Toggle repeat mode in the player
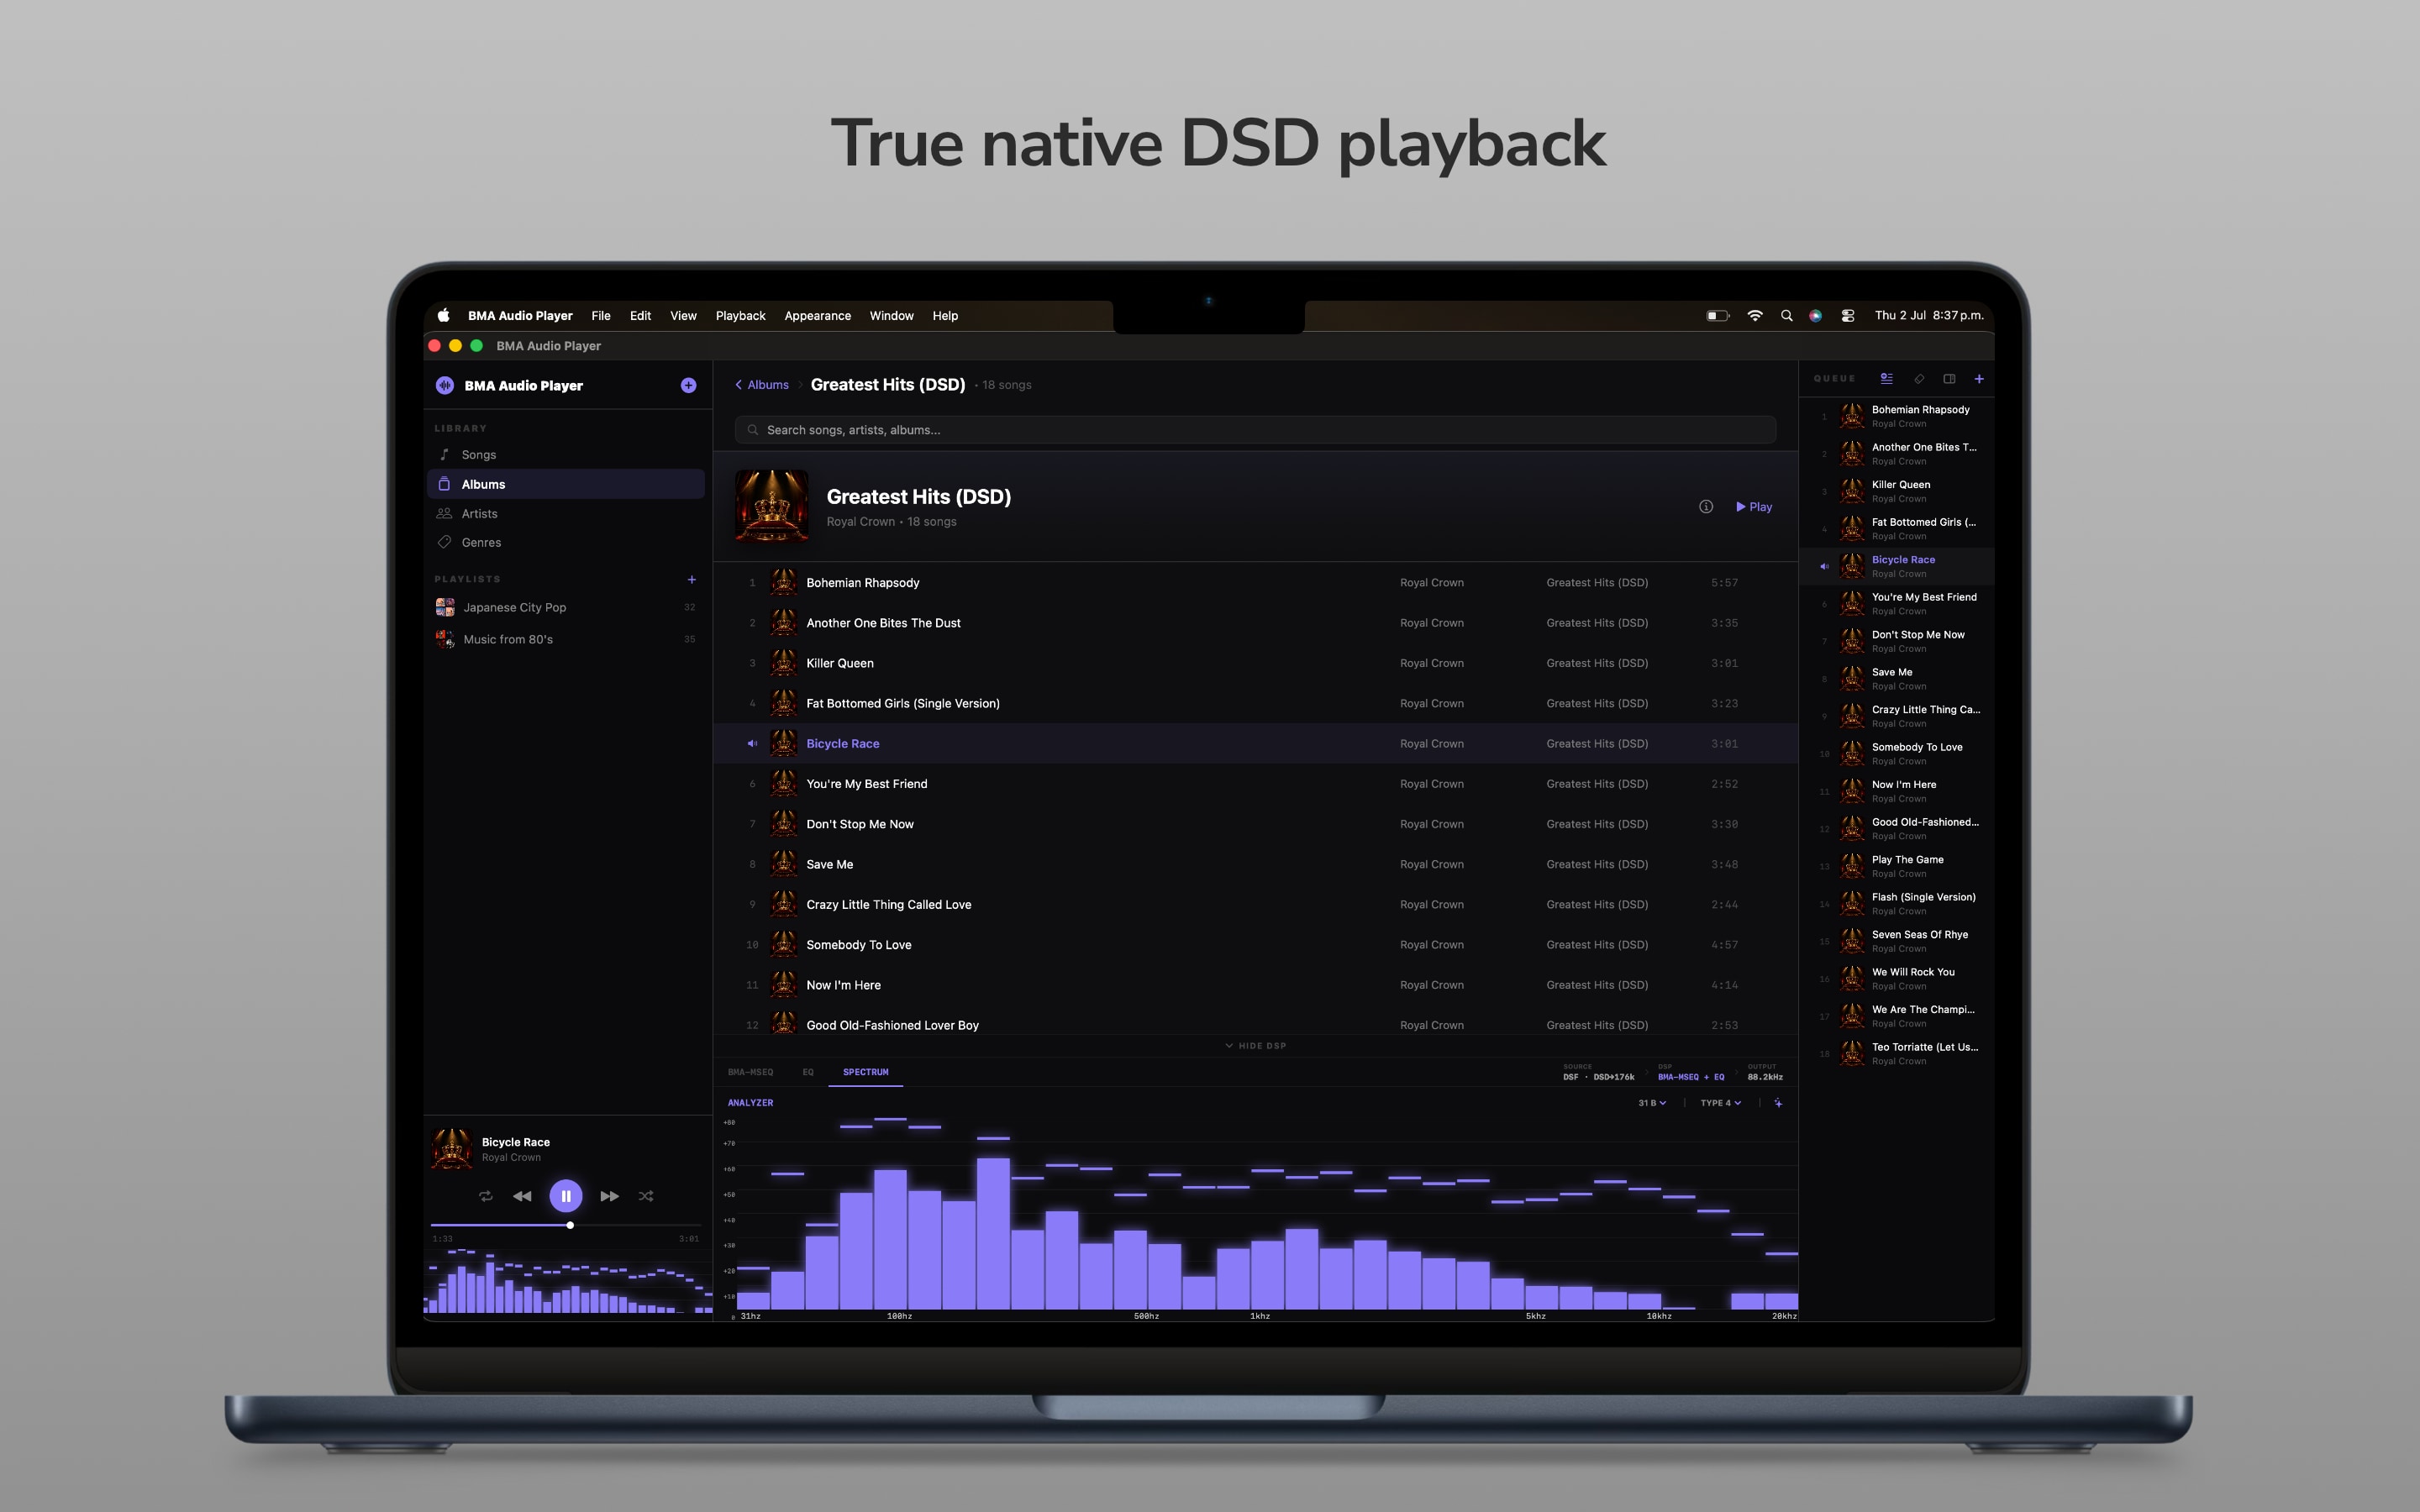 [x=486, y=1196]
